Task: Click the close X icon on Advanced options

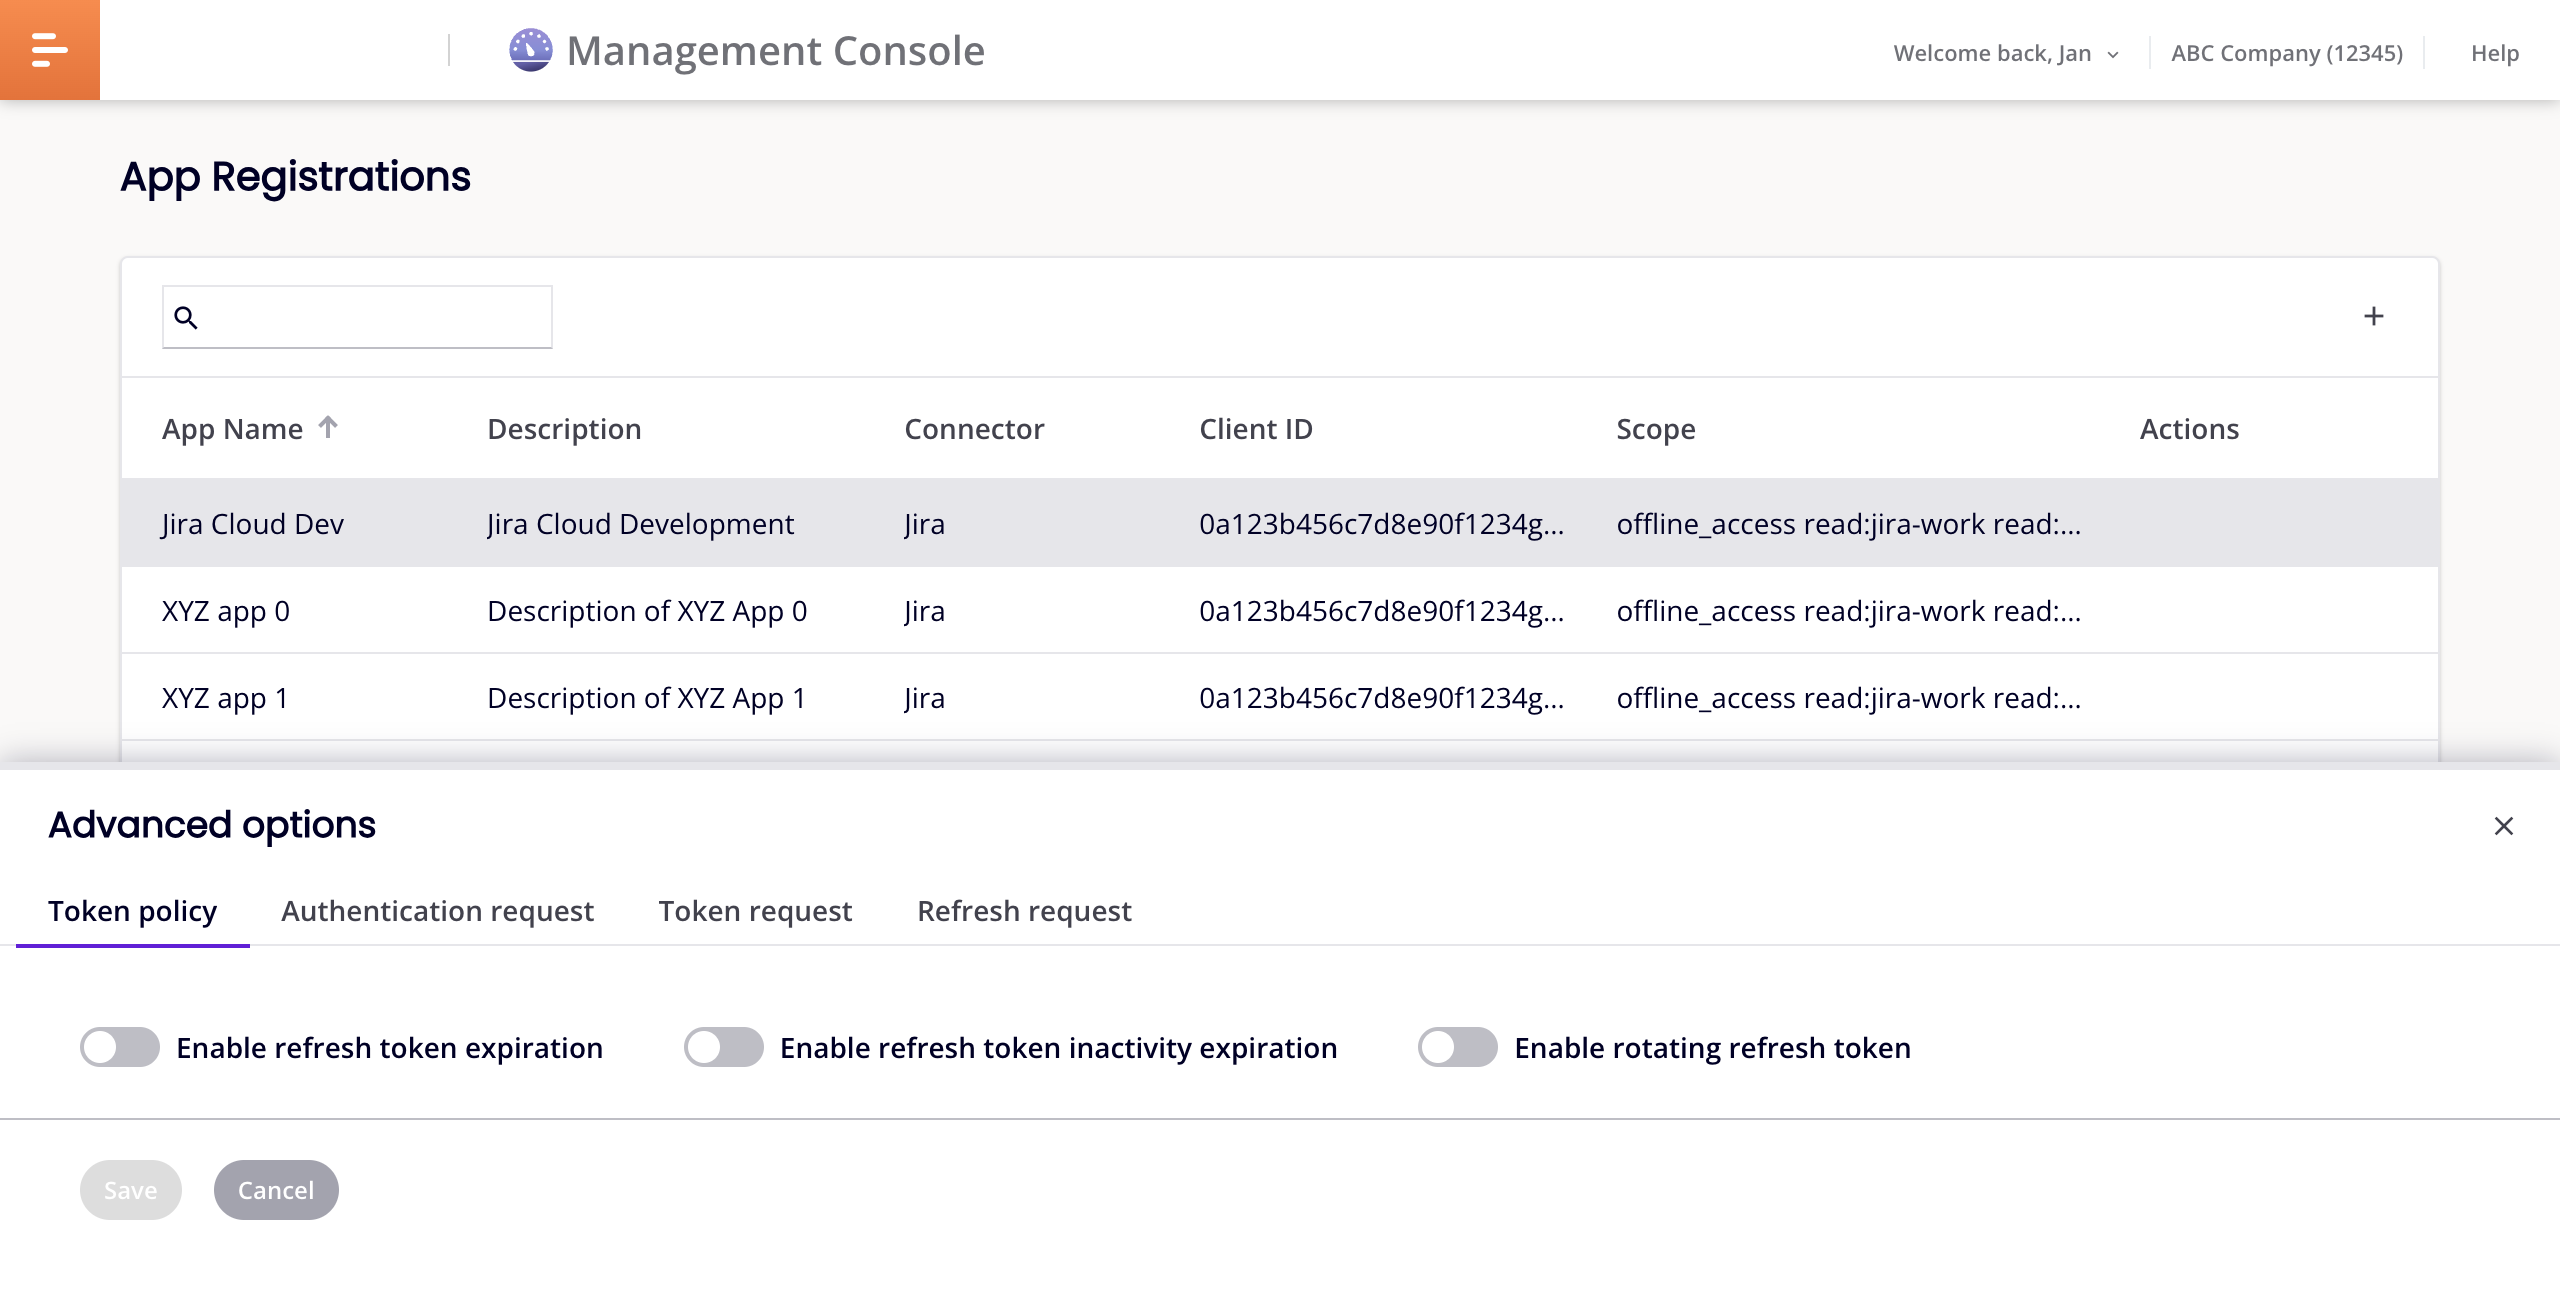Action: 2502,826
